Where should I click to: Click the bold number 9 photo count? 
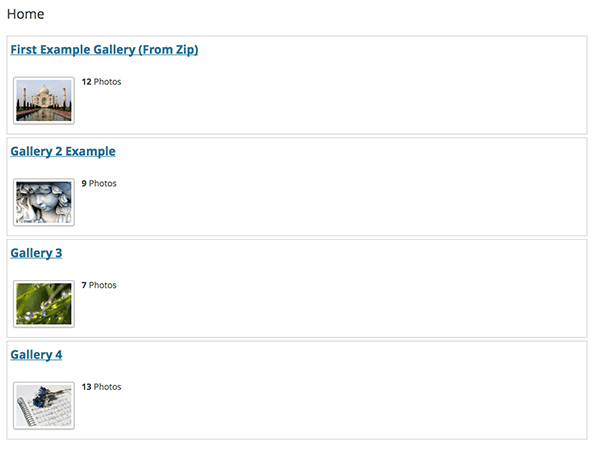(x=84, y=184)
